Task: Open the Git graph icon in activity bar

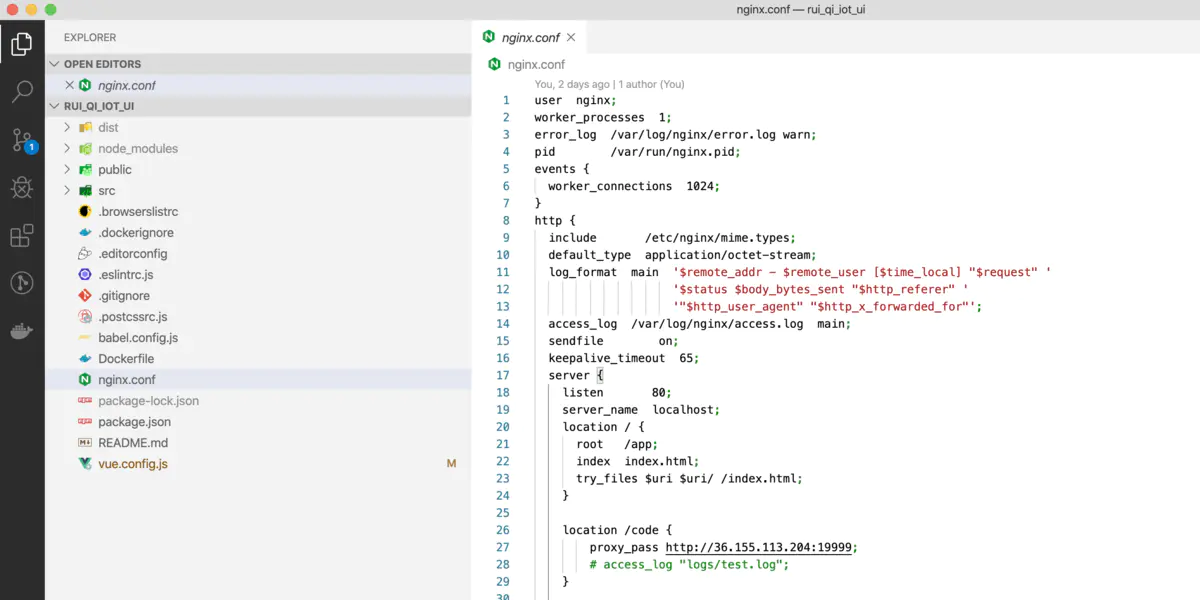Action: click(22, 283)
